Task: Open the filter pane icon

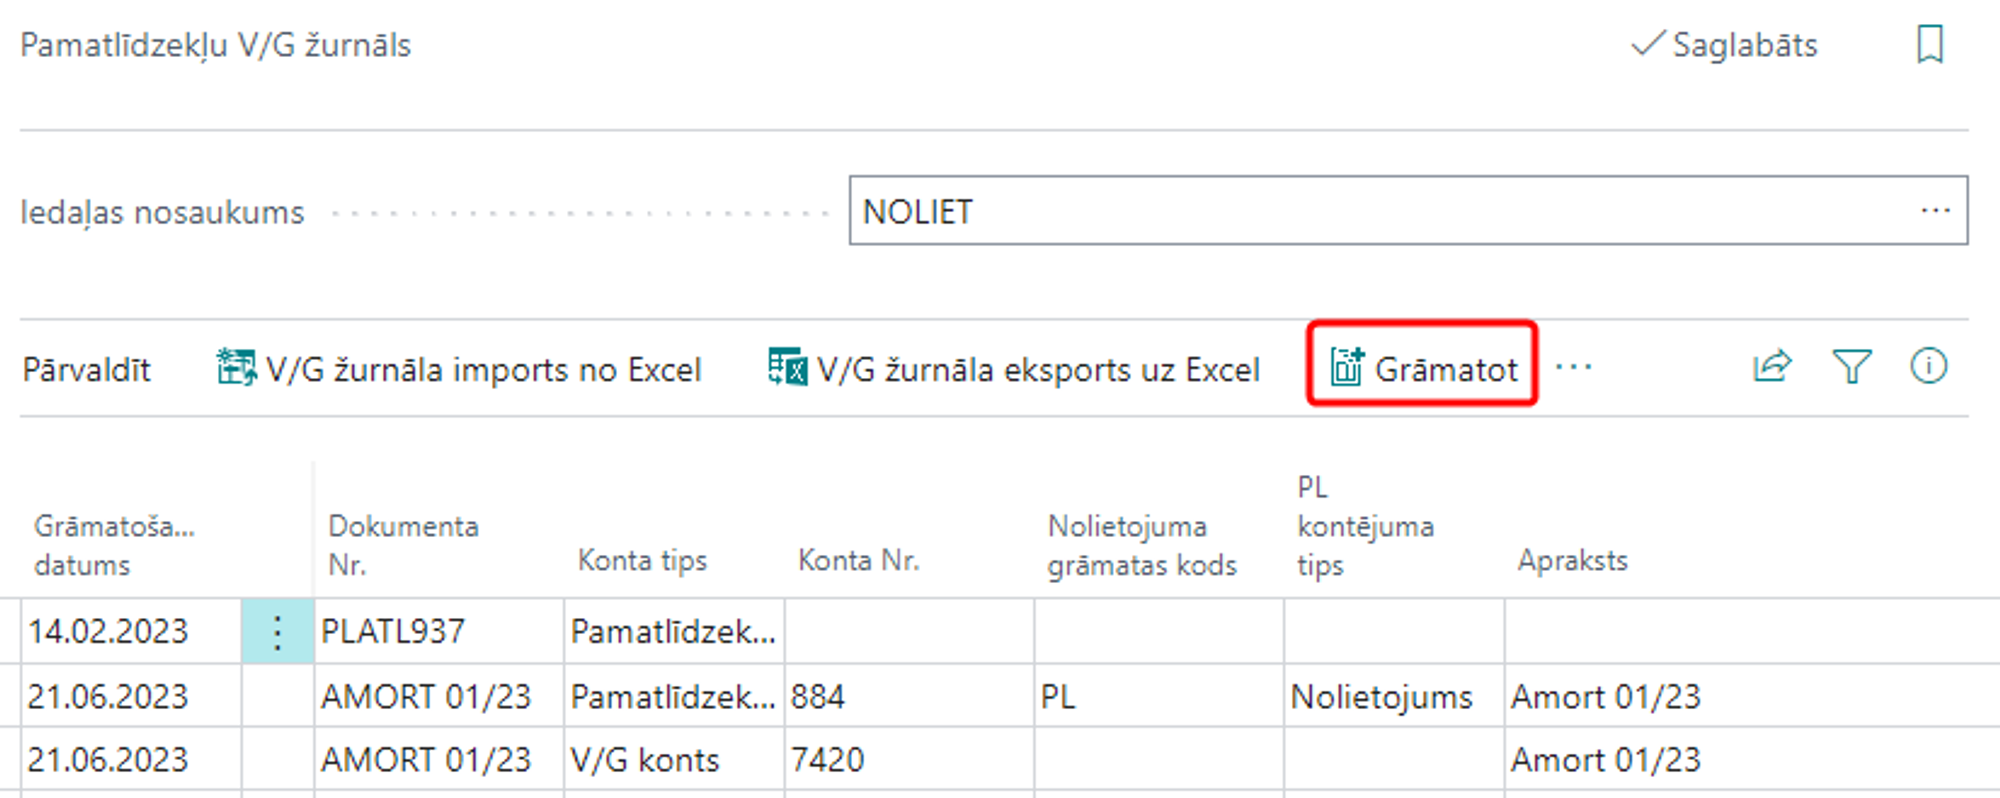Action: [1850, 367]
